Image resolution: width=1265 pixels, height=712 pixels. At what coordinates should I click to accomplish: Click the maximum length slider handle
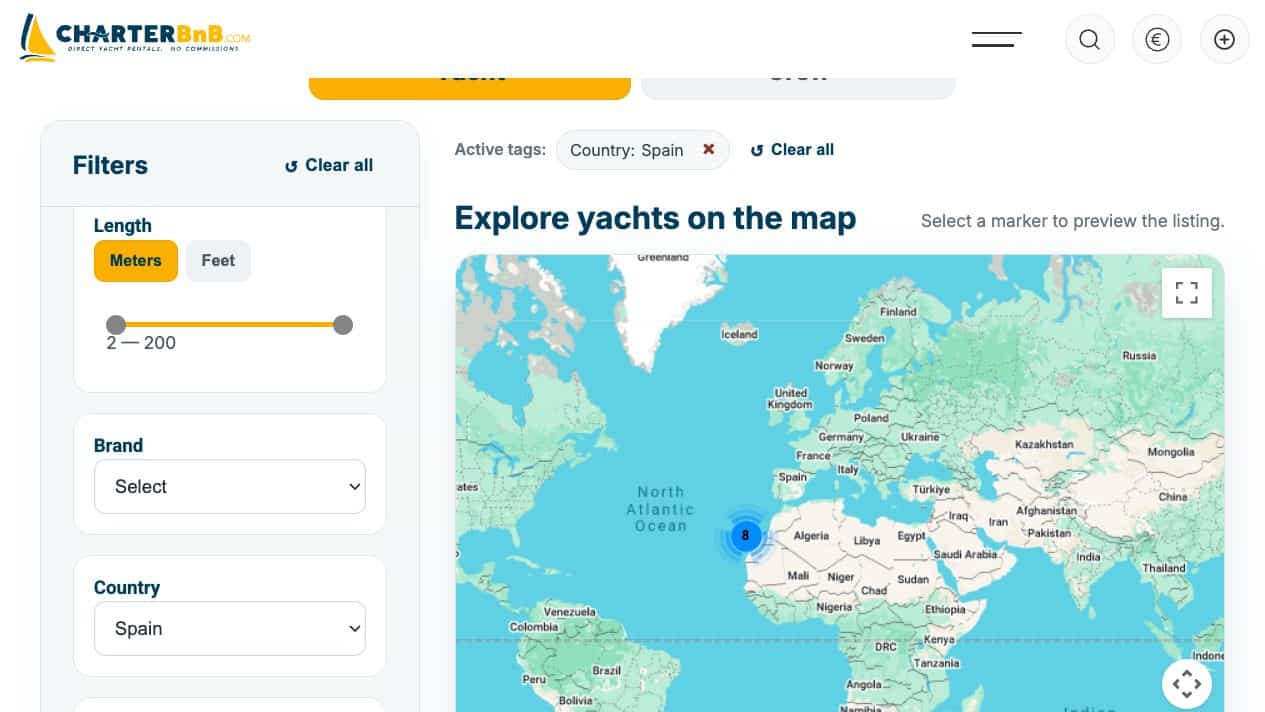pyautogui.click(x=343, y=324)
